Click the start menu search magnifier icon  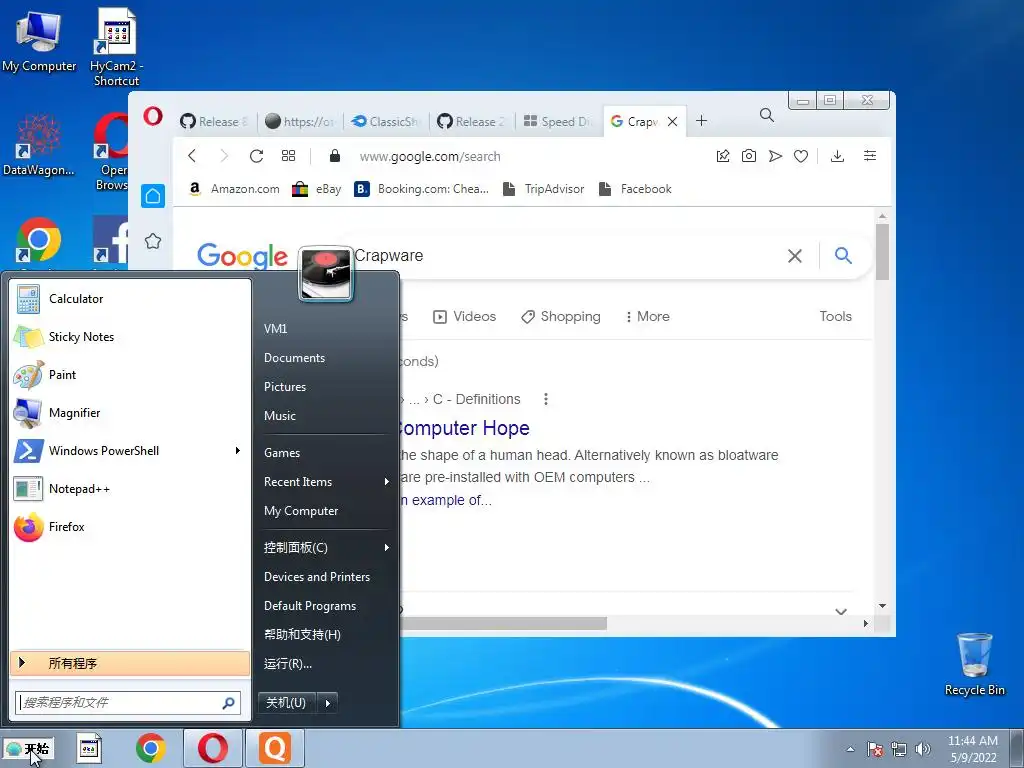tap(229, 703)
